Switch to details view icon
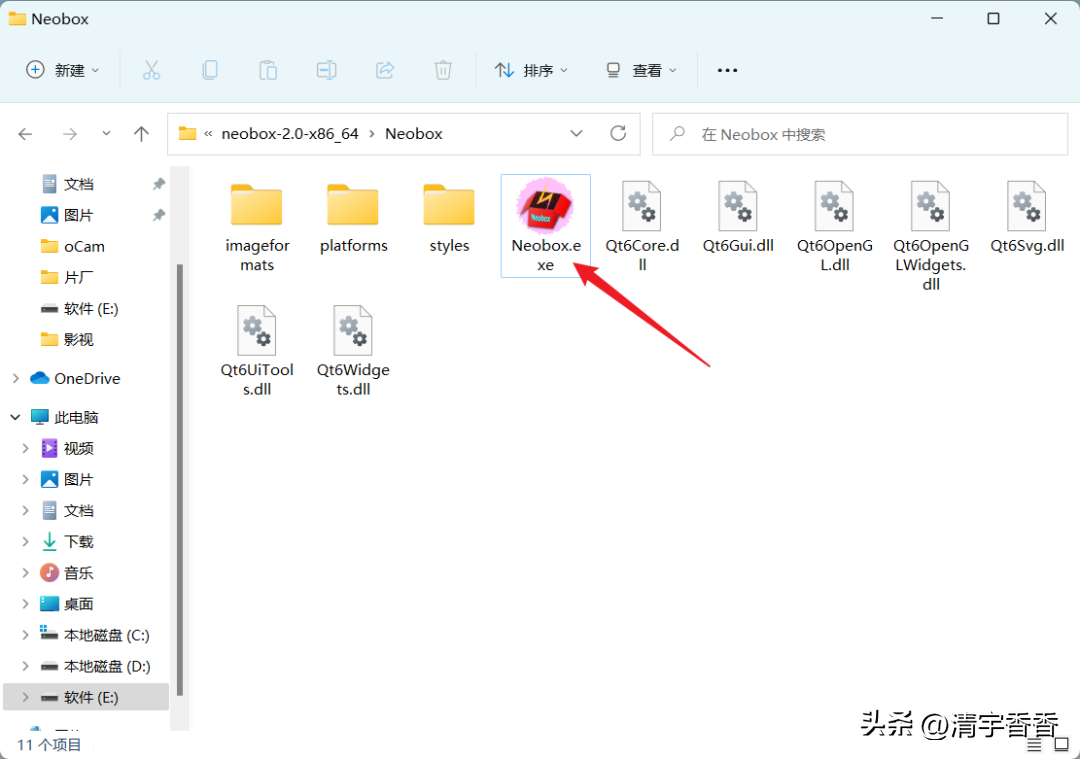 [1034, 745]
